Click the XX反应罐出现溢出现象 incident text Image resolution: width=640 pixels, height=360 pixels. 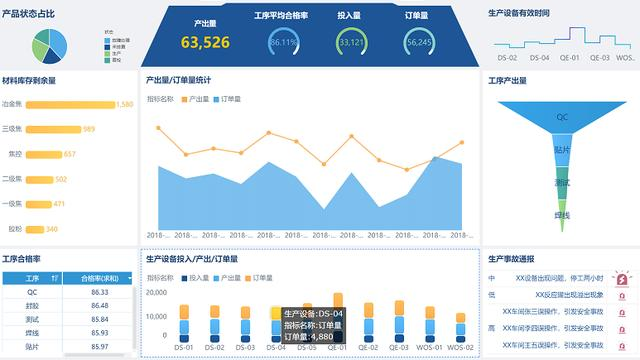569,295
